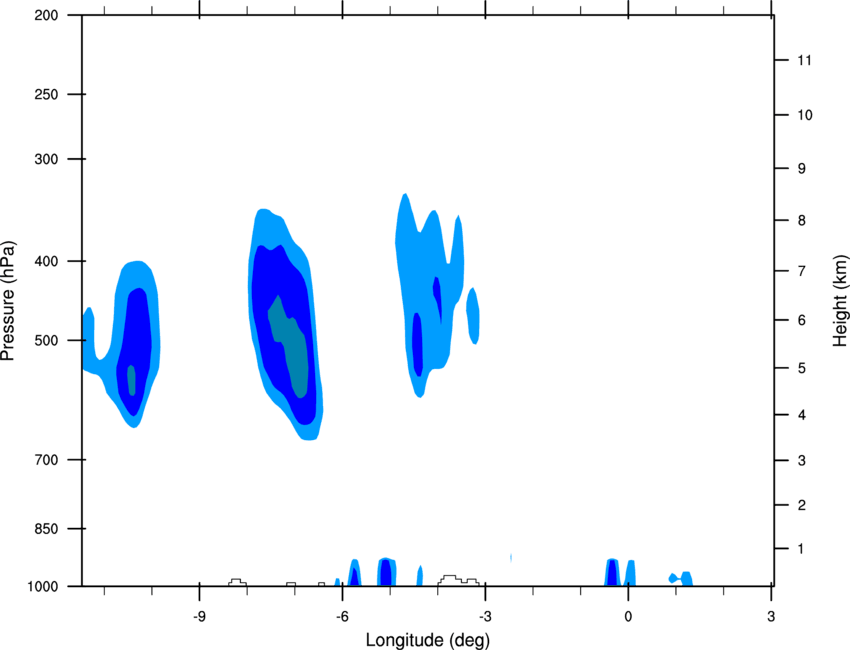Click the -3 longitude tick label
The width and height of the screenshot is (850, 650).
point(485,617)
